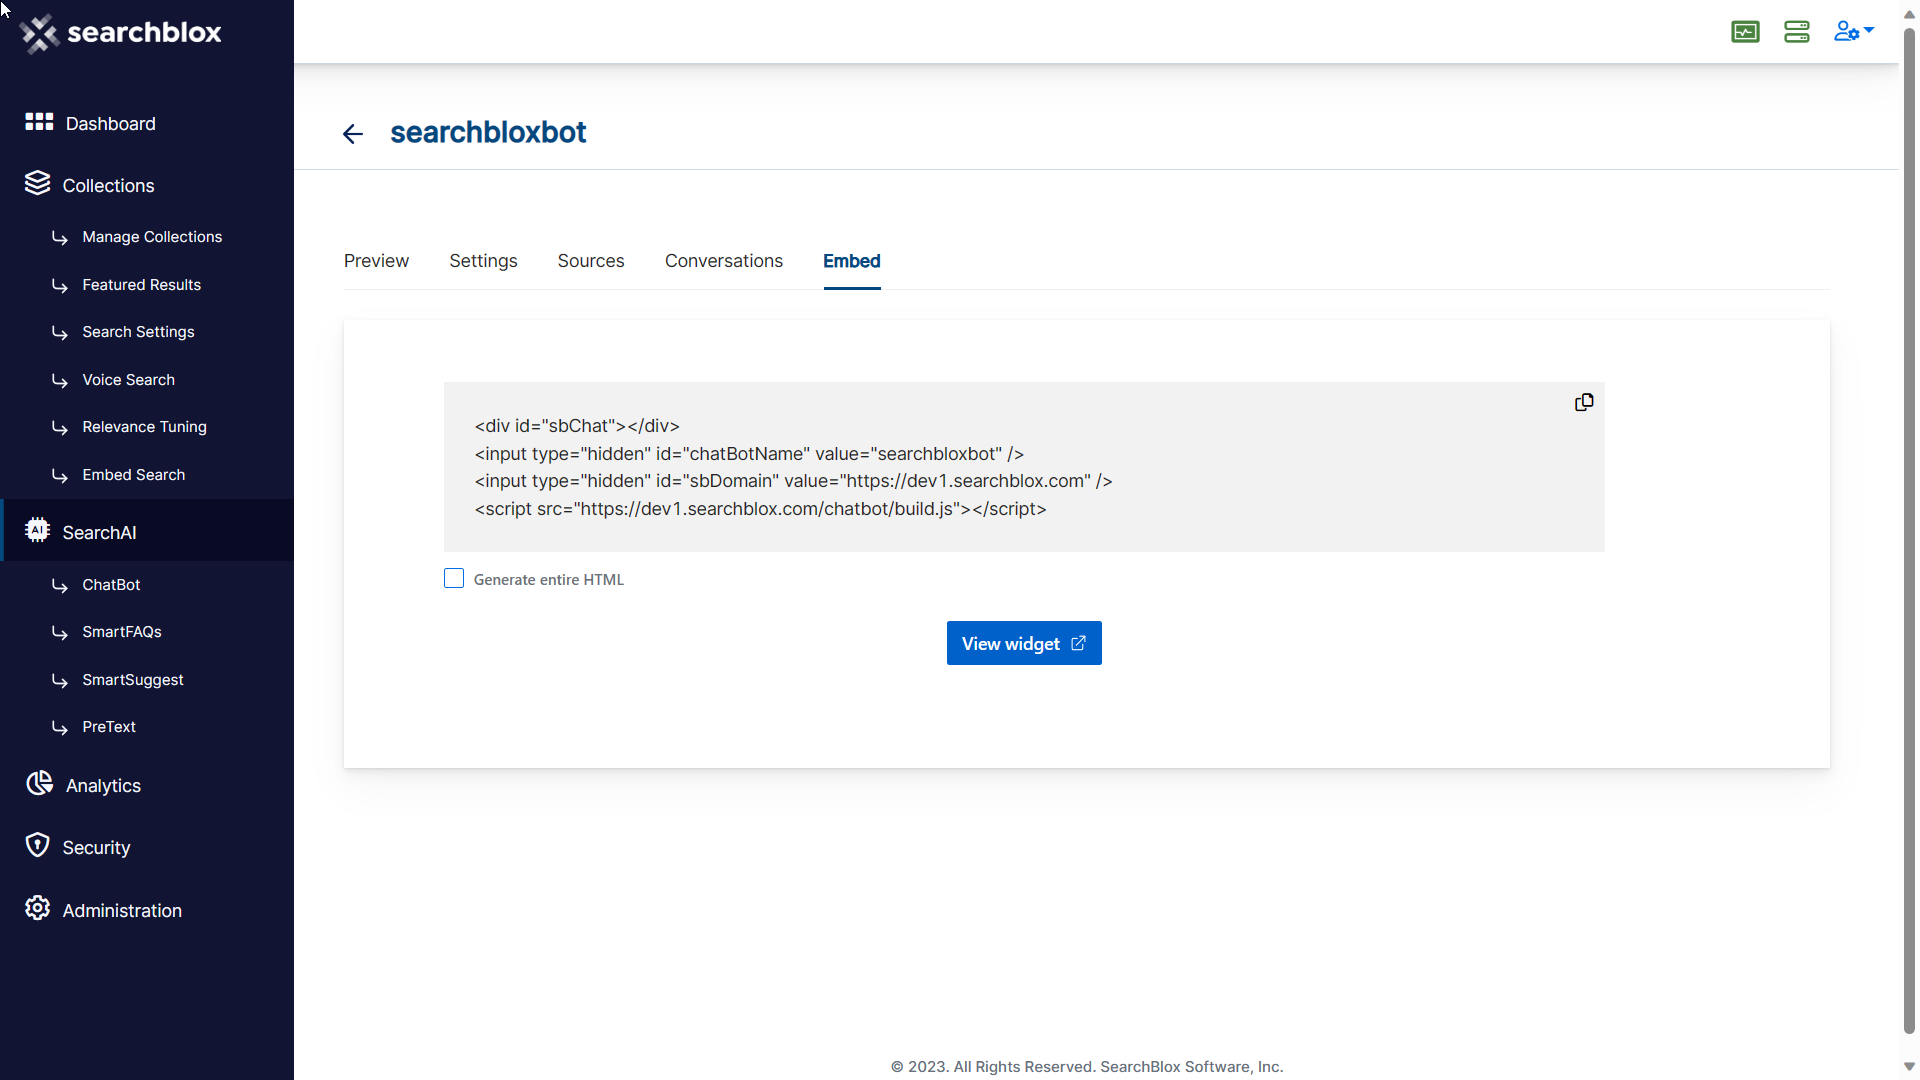1920x1080 pixels.
Task: Click the green server icon in header
Action: pos(1797,32)
